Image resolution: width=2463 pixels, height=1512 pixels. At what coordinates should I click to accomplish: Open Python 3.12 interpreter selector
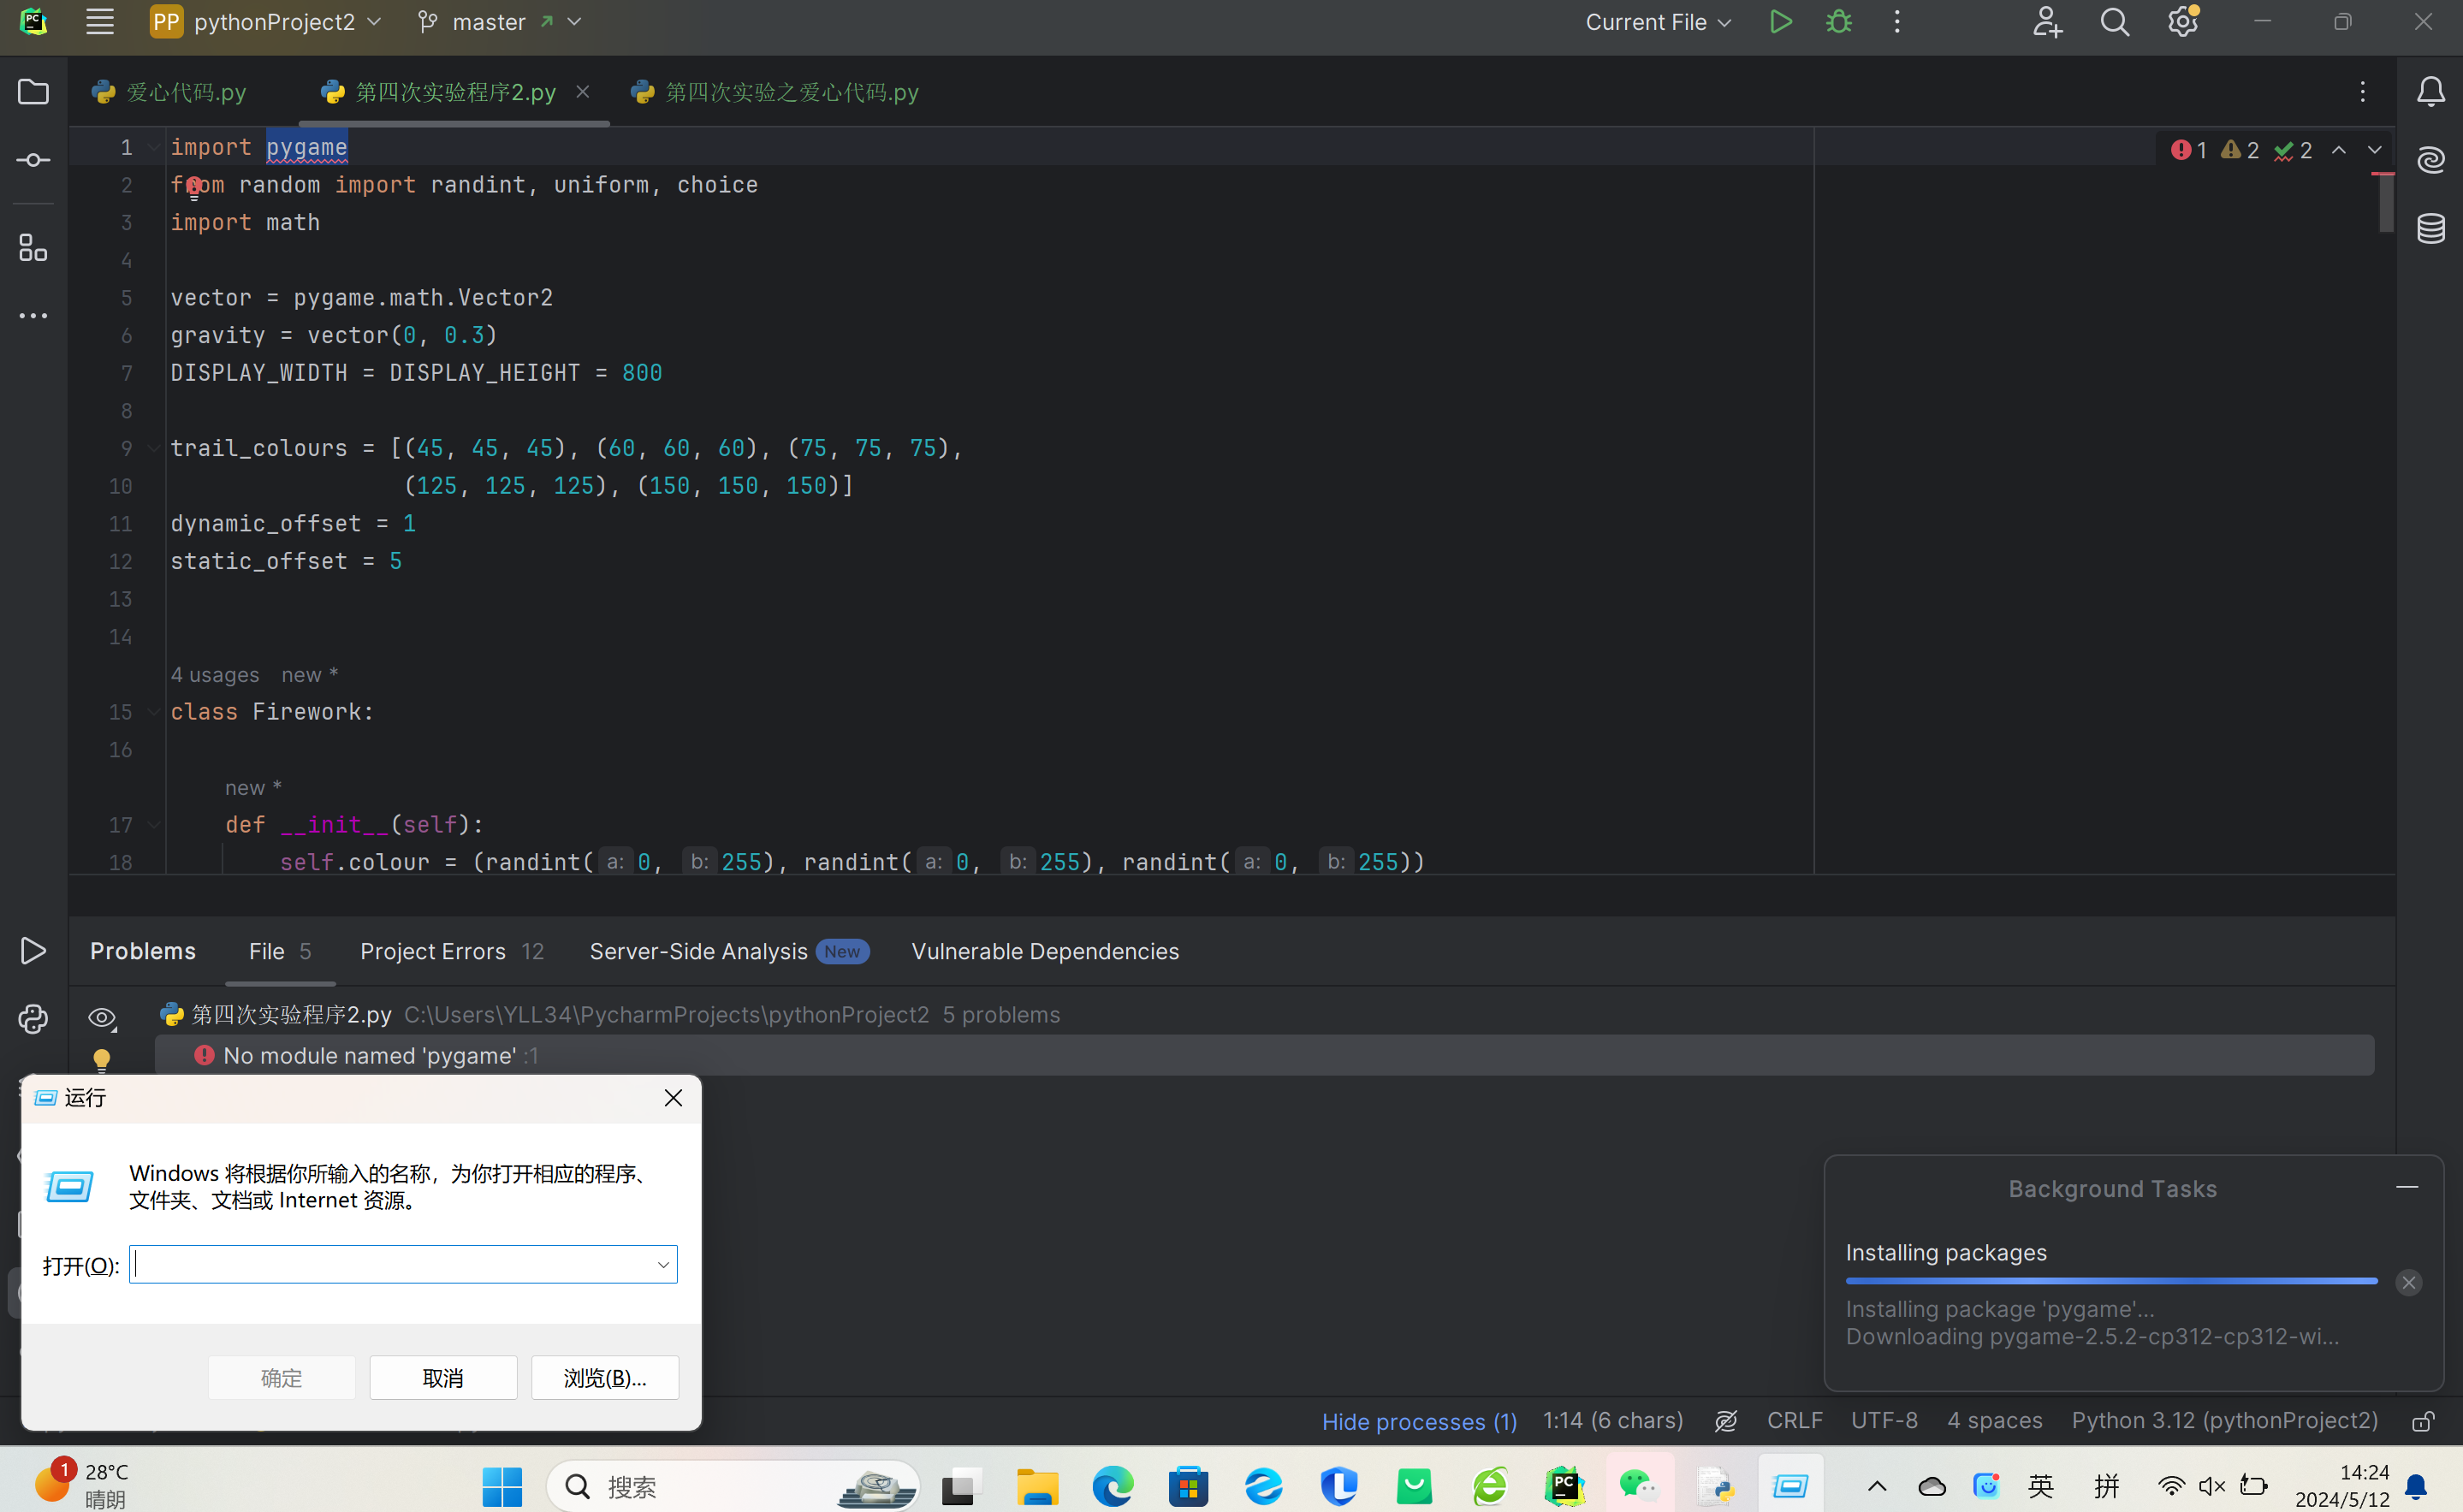pyautogui.click(x=2224, y=1421)
